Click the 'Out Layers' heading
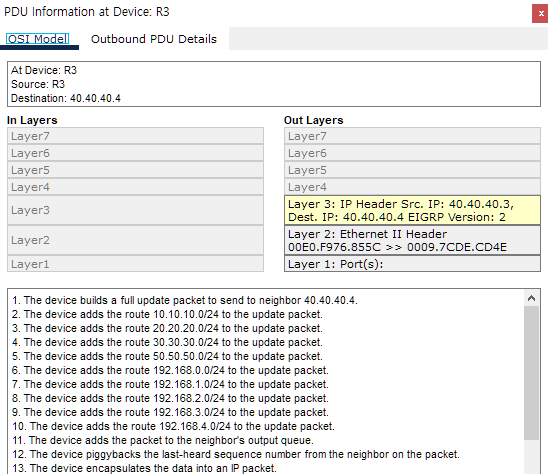 tap(313, 120)
